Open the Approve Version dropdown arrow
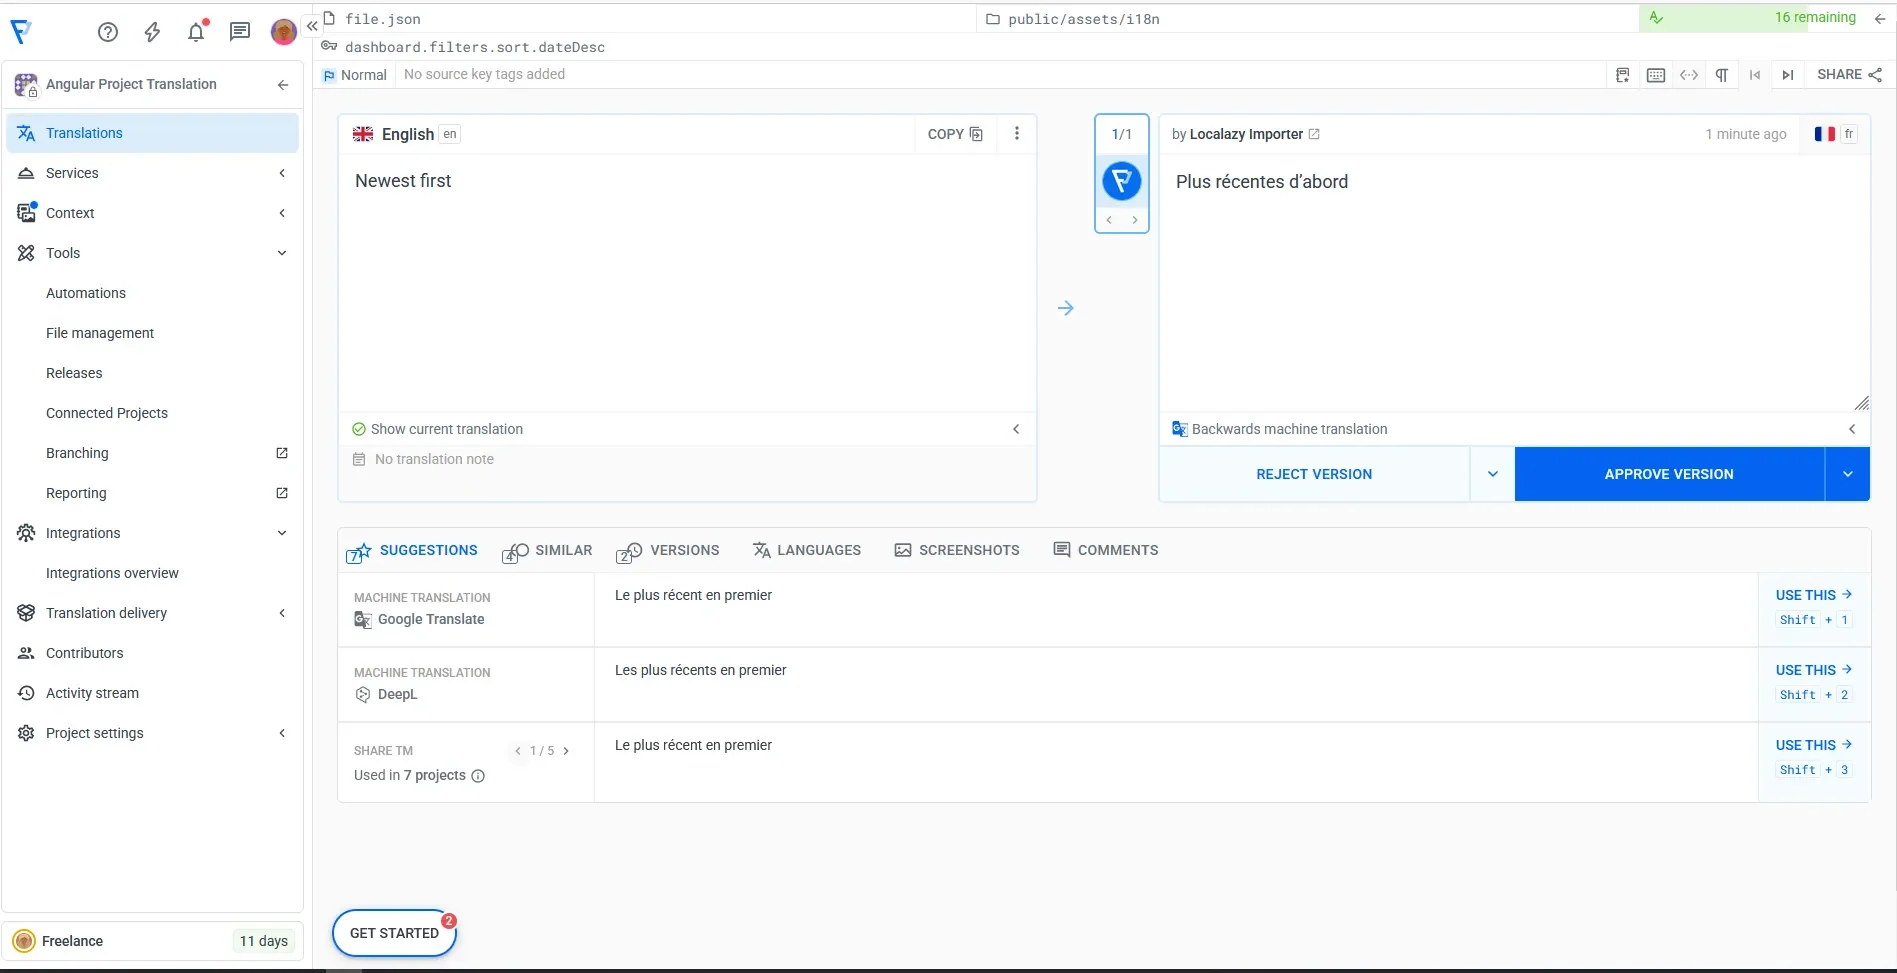Image resolution: width=1897 pixels, height=973 pixels. point(1848,474)
